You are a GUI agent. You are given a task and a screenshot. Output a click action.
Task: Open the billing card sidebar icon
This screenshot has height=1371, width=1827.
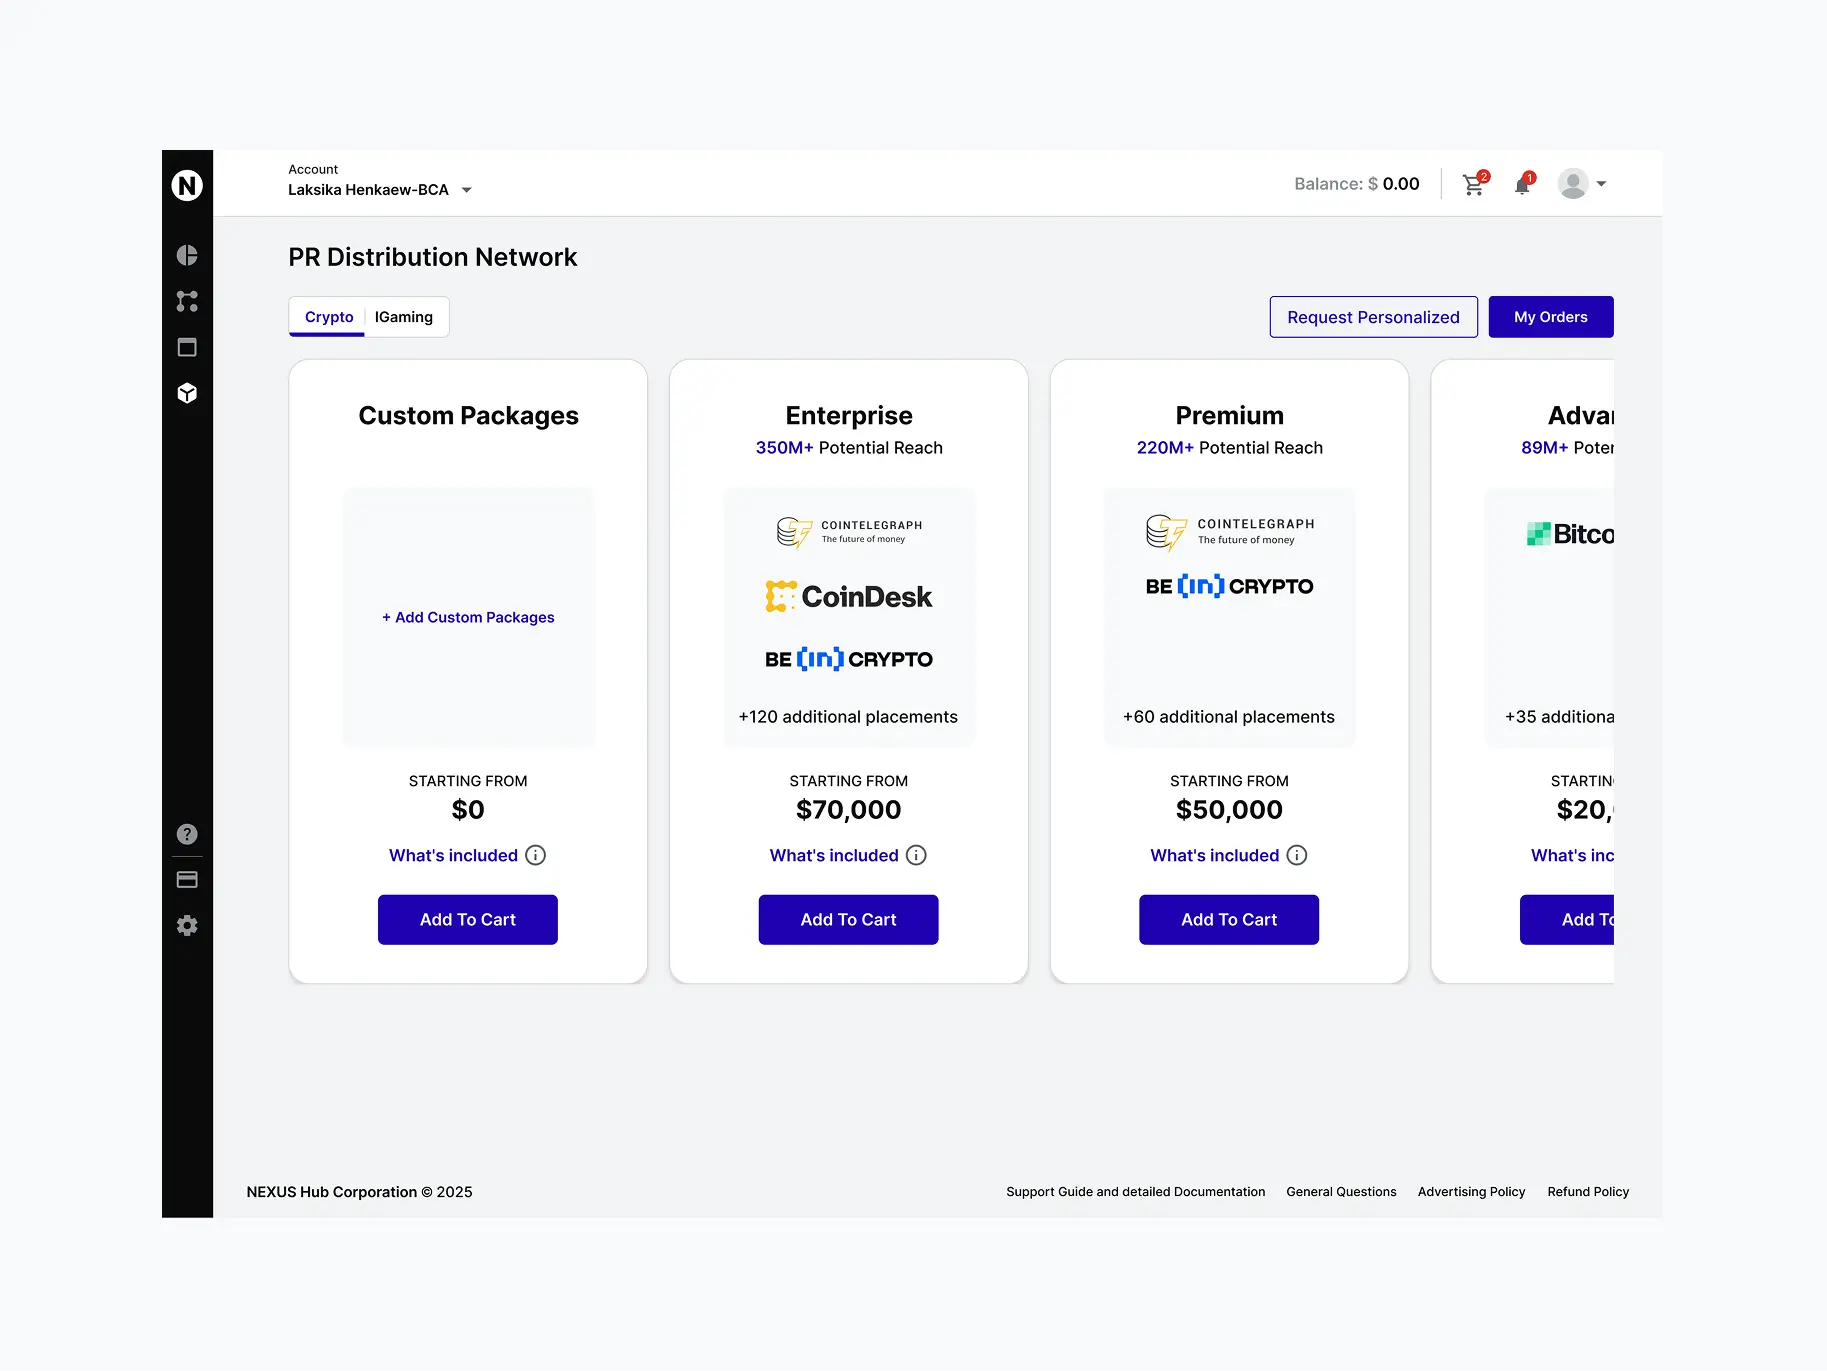click(187, 880)
